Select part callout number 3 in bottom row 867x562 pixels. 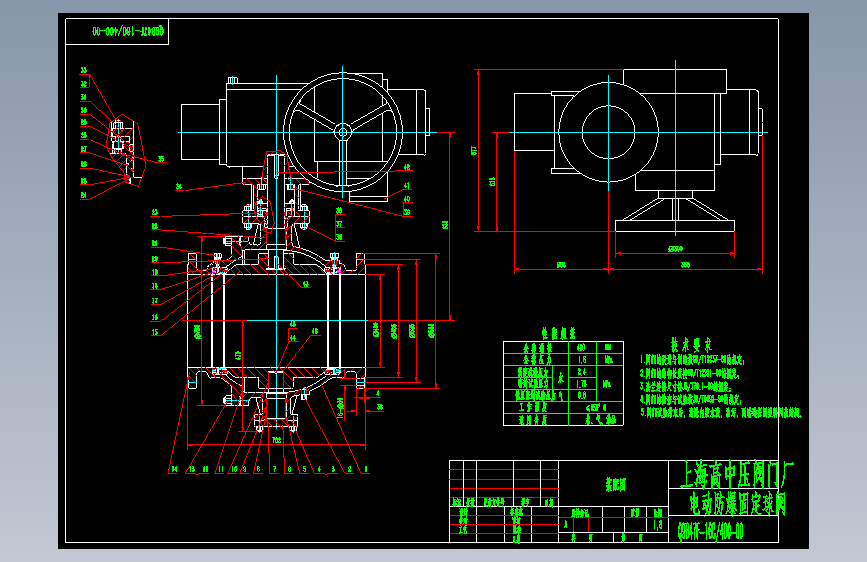333,469
